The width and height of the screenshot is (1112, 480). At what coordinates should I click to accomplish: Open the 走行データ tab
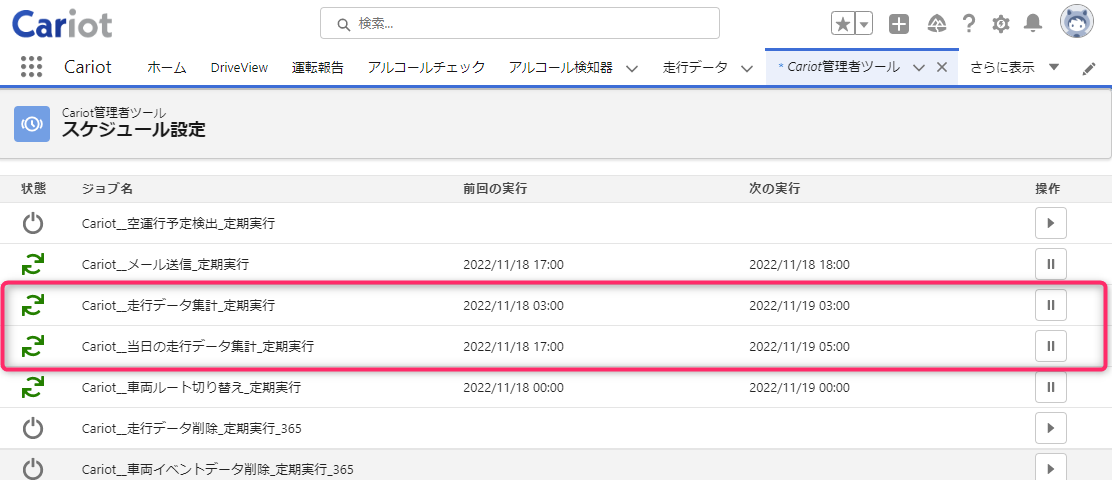(x=695, y=67)
